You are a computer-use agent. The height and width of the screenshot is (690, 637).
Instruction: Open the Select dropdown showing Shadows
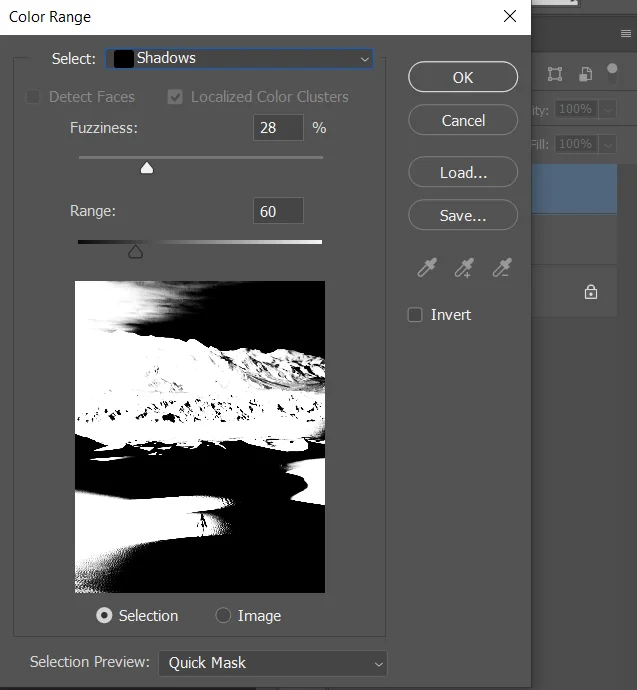click(x=239, y=59)
